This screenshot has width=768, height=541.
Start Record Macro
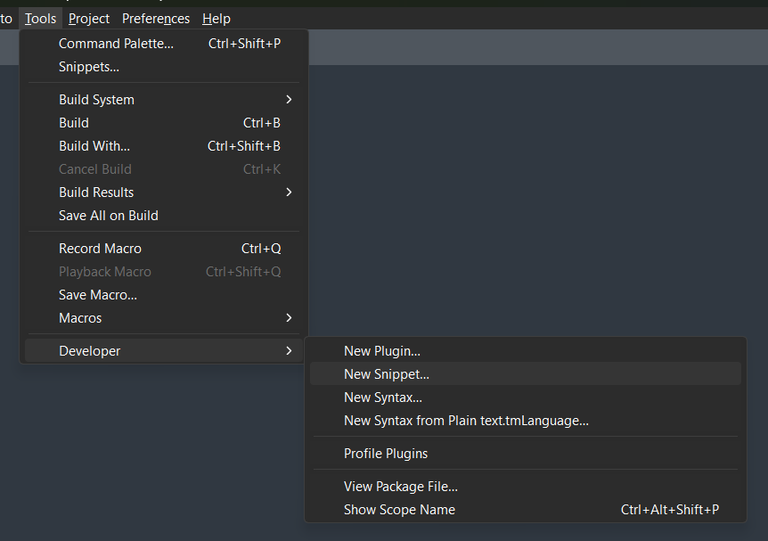click(x=100, y=248)
